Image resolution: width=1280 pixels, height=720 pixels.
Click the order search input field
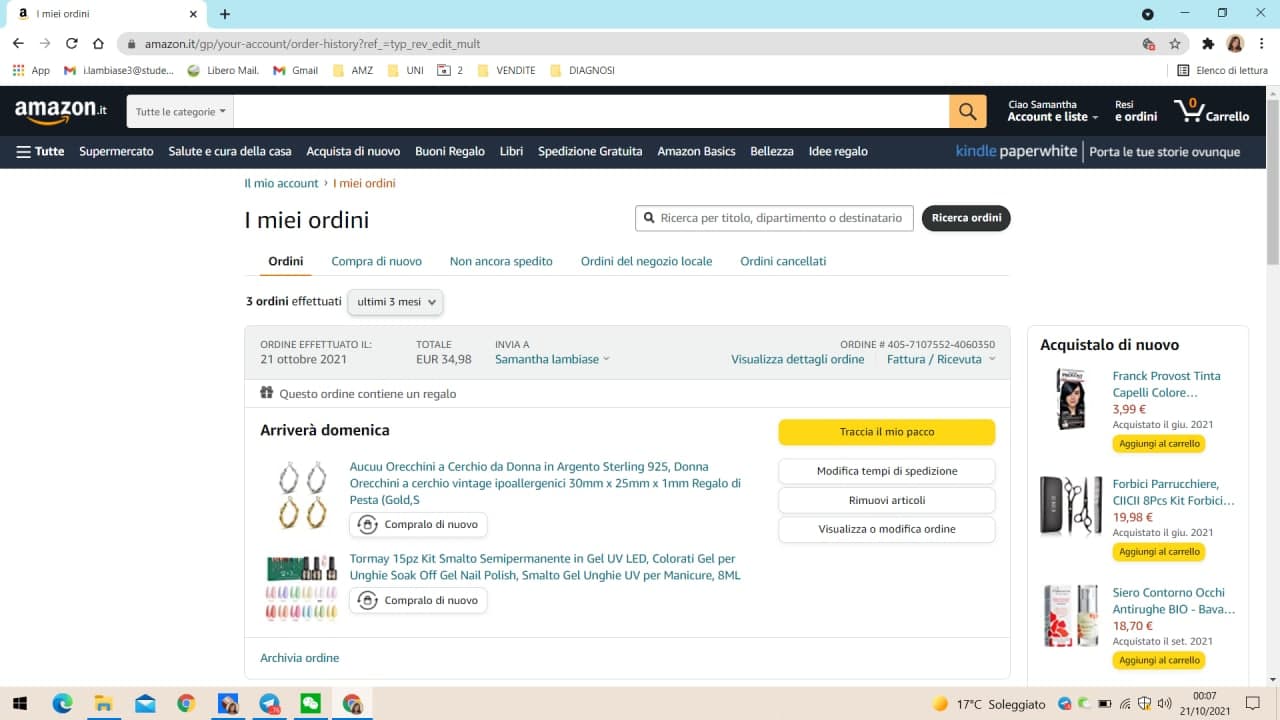coord(780,218)
